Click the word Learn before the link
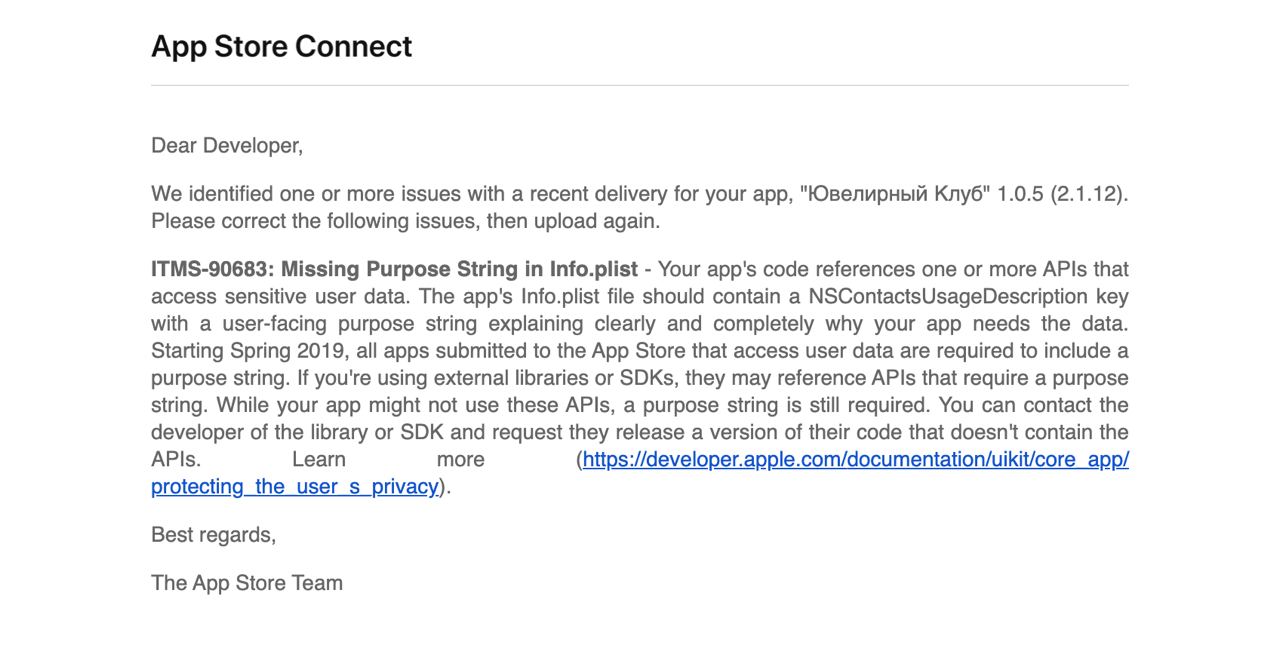The width and height of the screenshot is (1280, 649). click(319, 460)
